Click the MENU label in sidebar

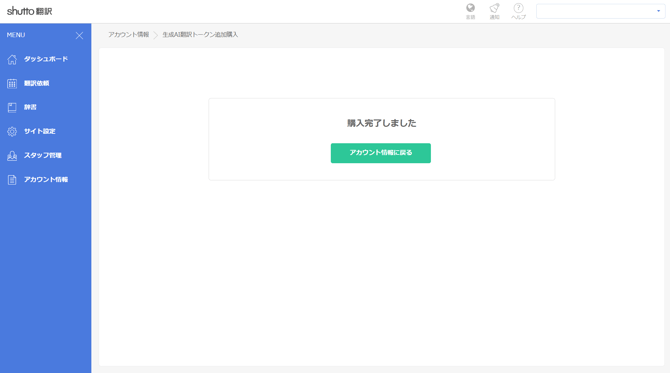coord(16,35)
